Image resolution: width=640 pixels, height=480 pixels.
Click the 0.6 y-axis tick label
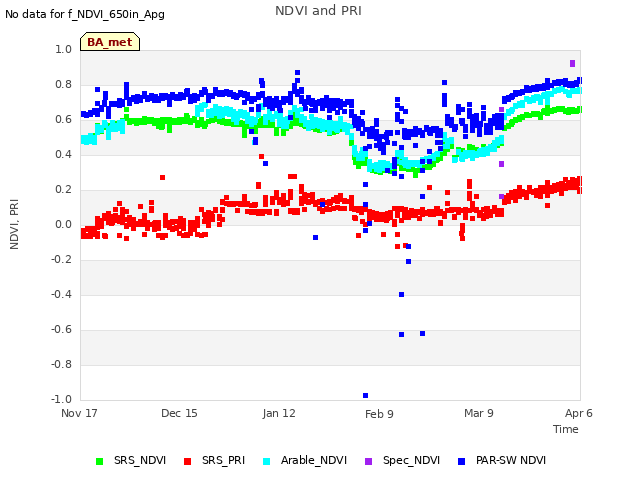(x=63, y=119)
